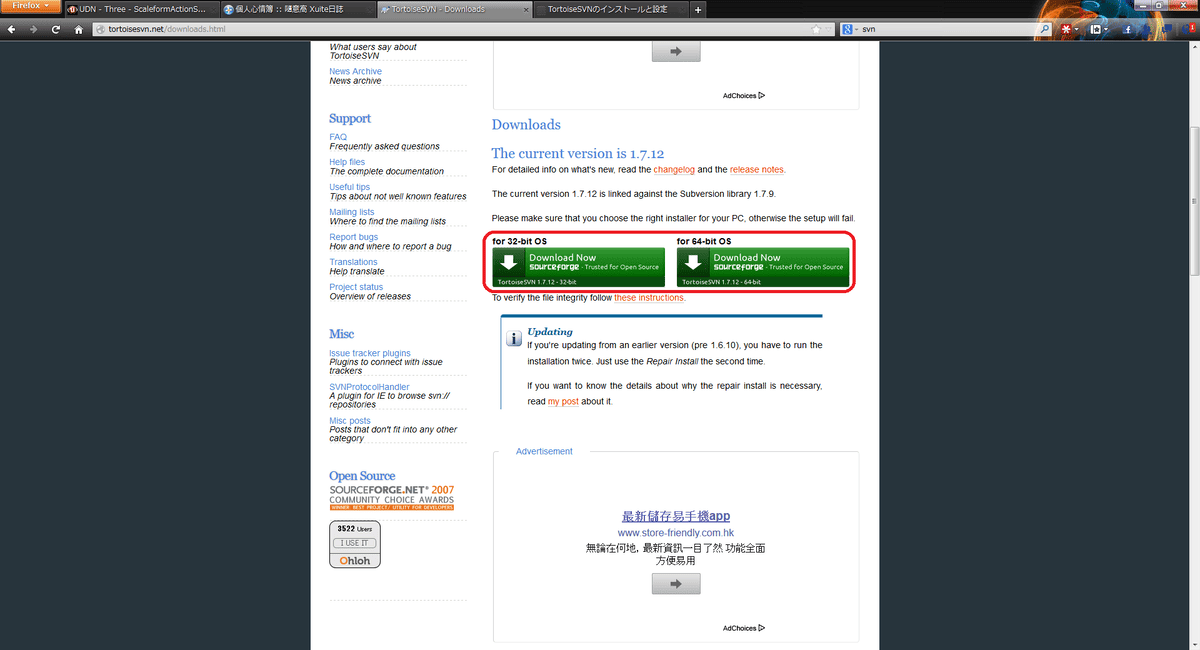Open the FAQ link
This screenshot has width=1200, height=650.
tap(338, 137)
